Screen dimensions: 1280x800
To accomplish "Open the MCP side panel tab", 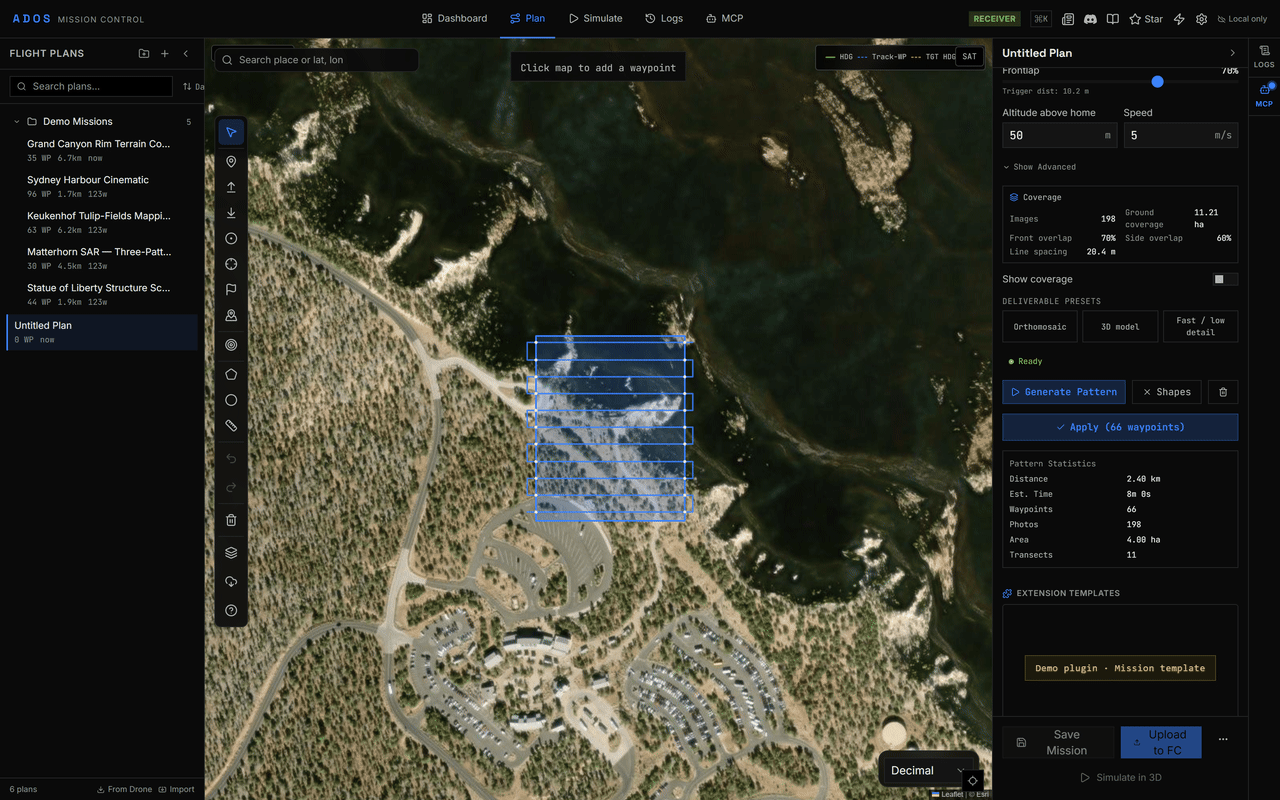I will pos(1264,94).
